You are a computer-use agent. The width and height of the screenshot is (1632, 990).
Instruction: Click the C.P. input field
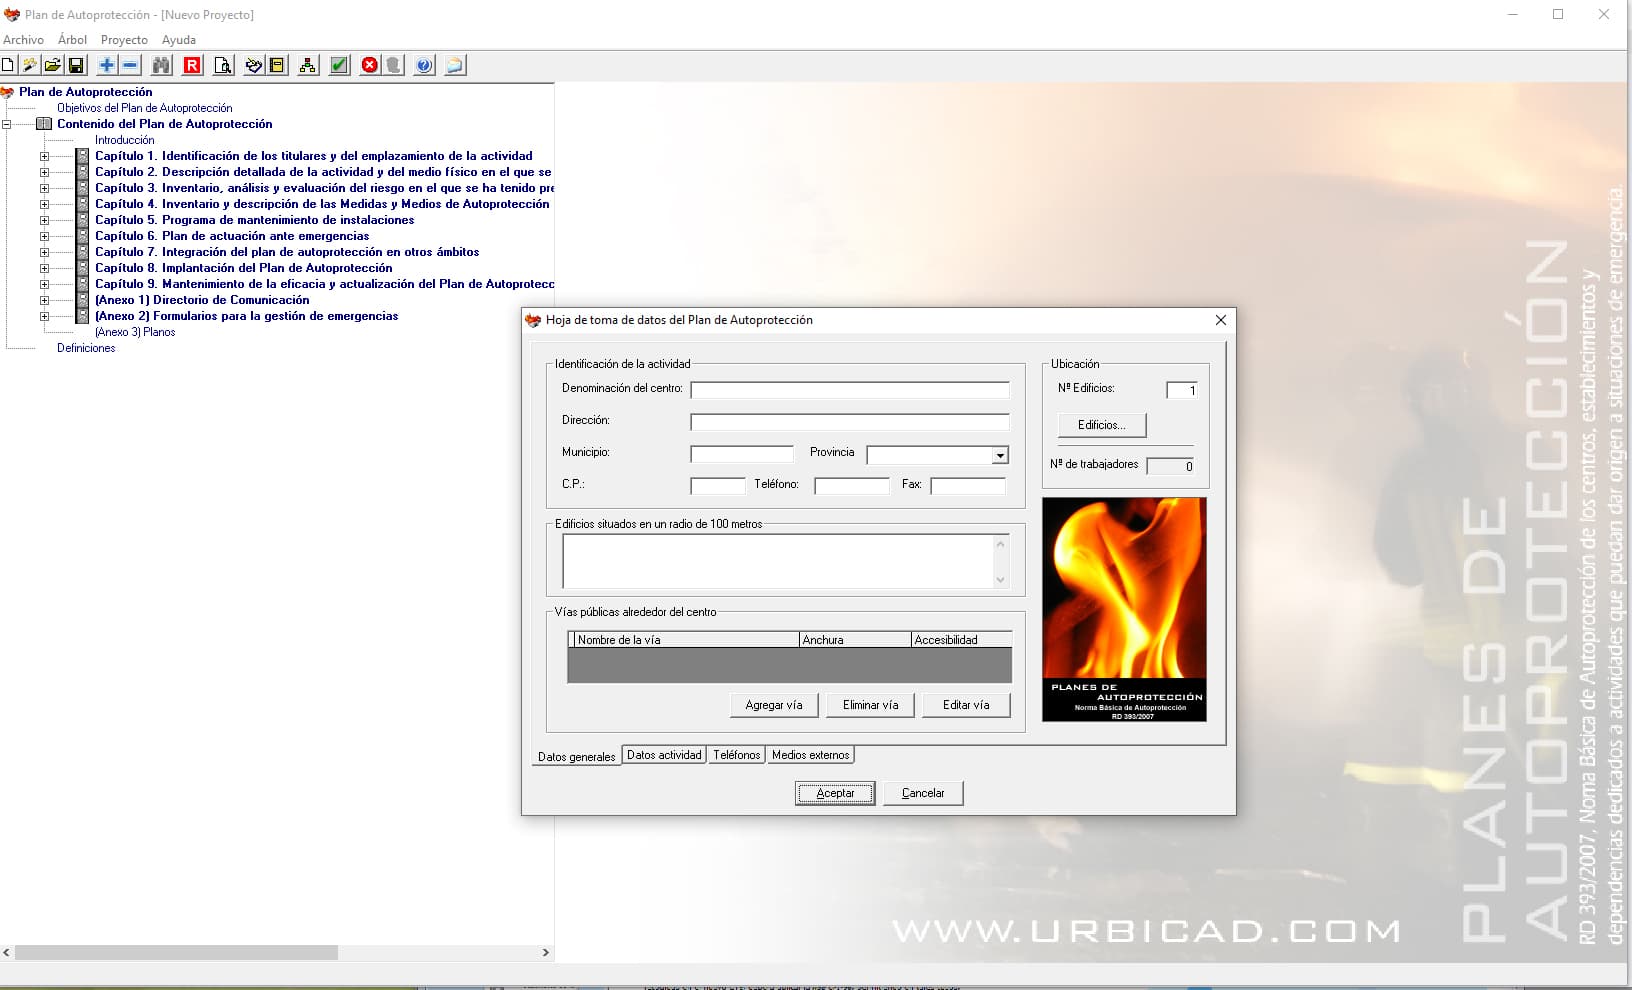(717, 486)
